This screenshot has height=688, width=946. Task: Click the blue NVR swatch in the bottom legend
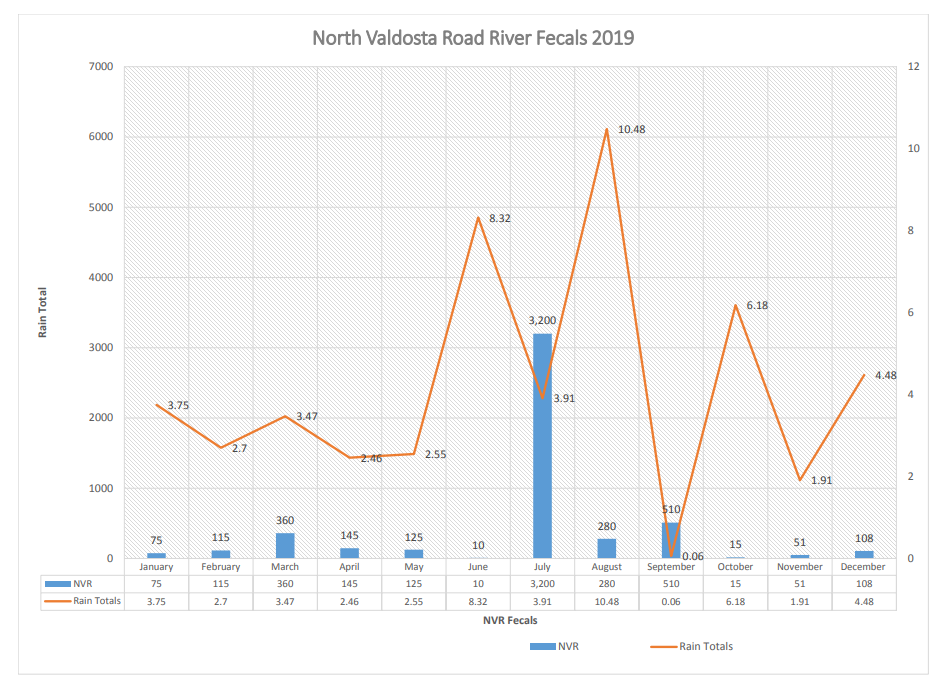click(x=543, y=647)
